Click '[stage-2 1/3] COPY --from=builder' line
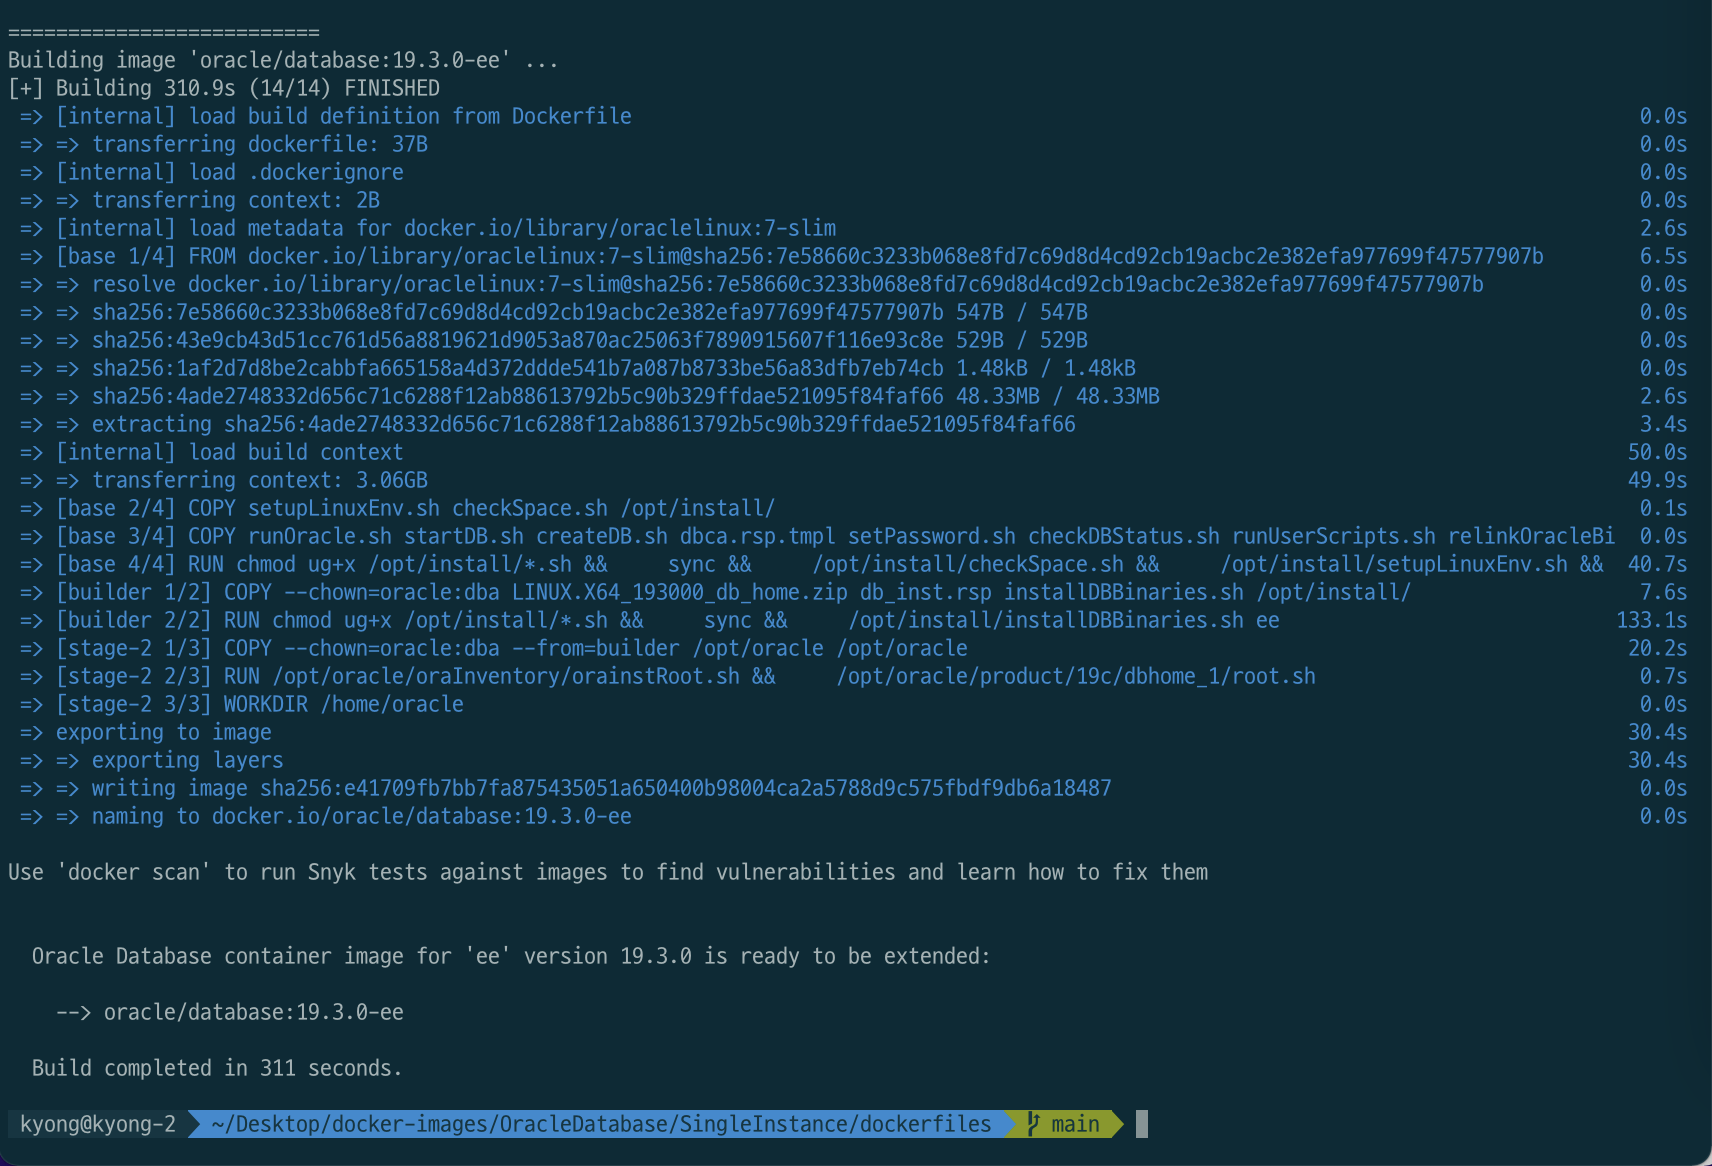 494,648
